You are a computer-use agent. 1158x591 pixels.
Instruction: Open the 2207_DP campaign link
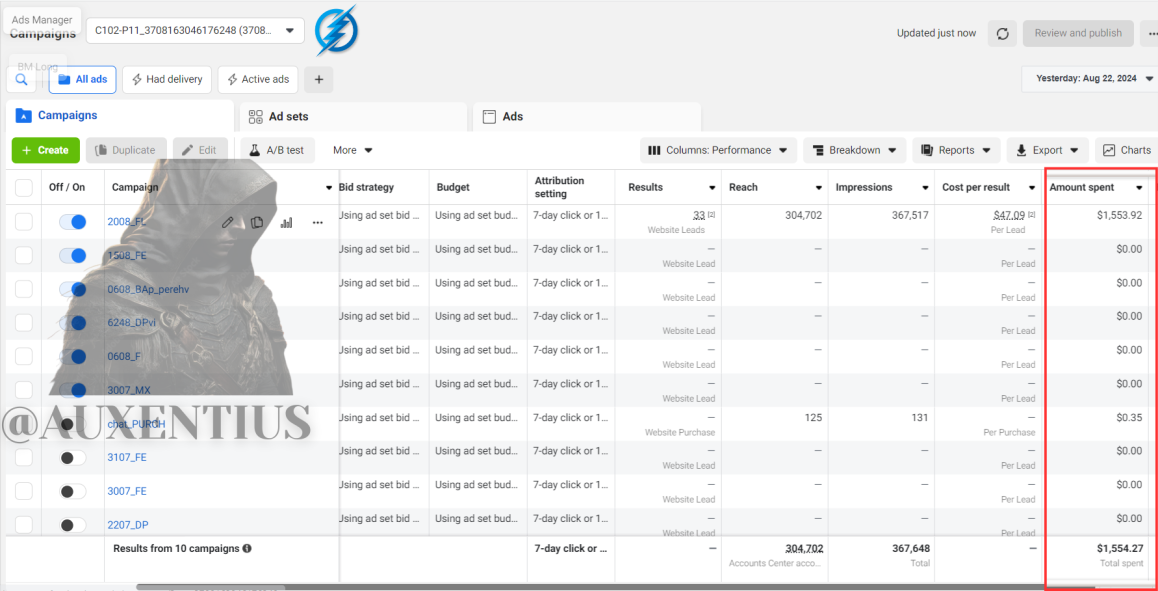pos(128,525)
